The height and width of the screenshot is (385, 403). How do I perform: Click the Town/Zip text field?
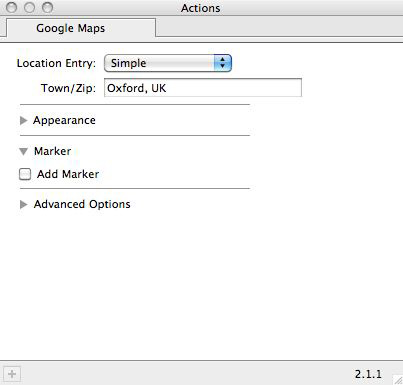coord(203,88)
